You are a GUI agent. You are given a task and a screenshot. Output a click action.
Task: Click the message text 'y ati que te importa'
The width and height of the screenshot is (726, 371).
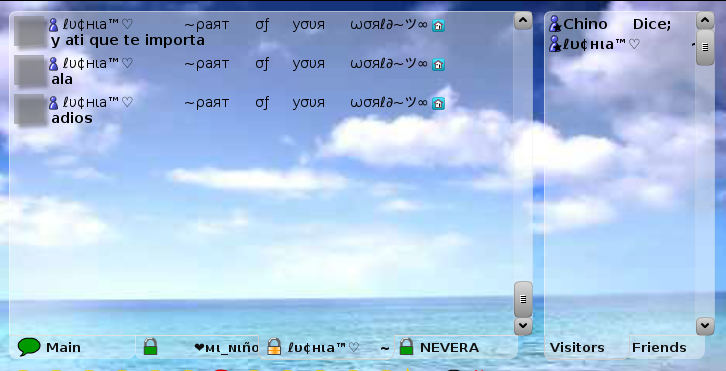pyautogui.click(x=128, y=40)
